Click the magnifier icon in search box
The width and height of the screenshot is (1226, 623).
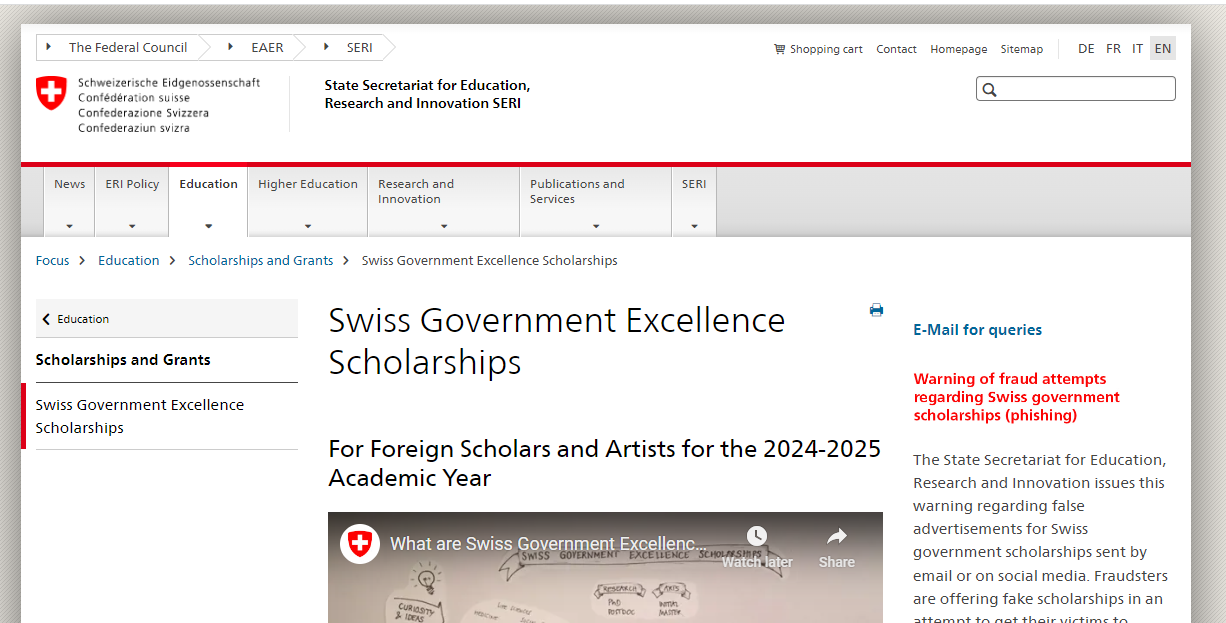(x=989, y=90)
